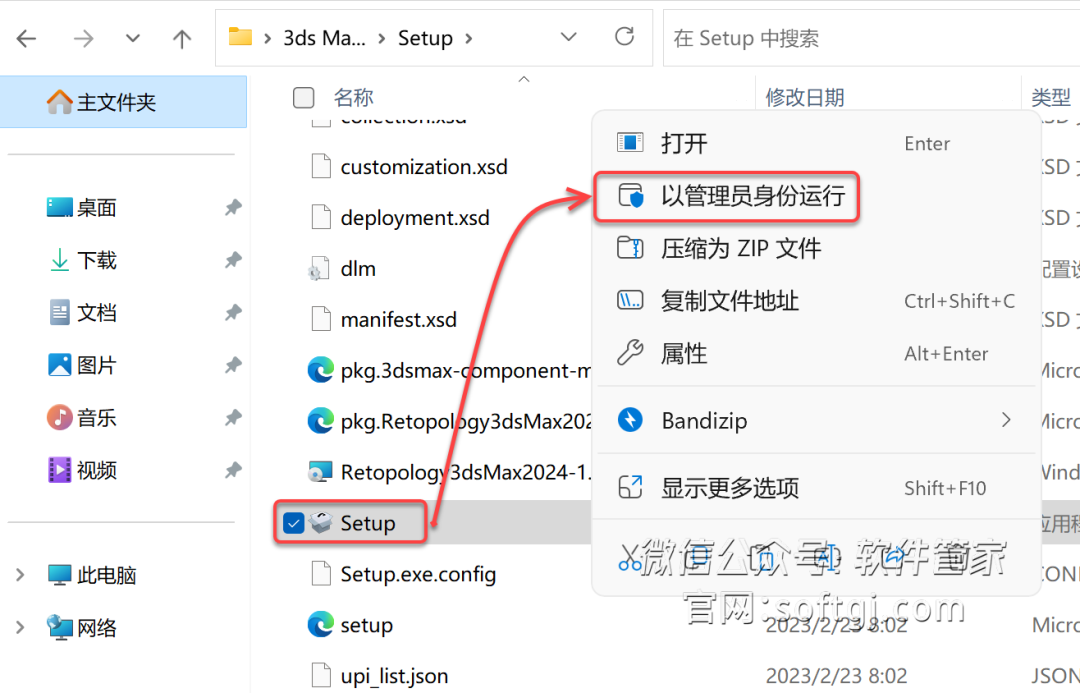The width and height of the screenshot is (1080, 693).
Task: Uncheck the Setup file checkbox
Action: pos(294,523)
